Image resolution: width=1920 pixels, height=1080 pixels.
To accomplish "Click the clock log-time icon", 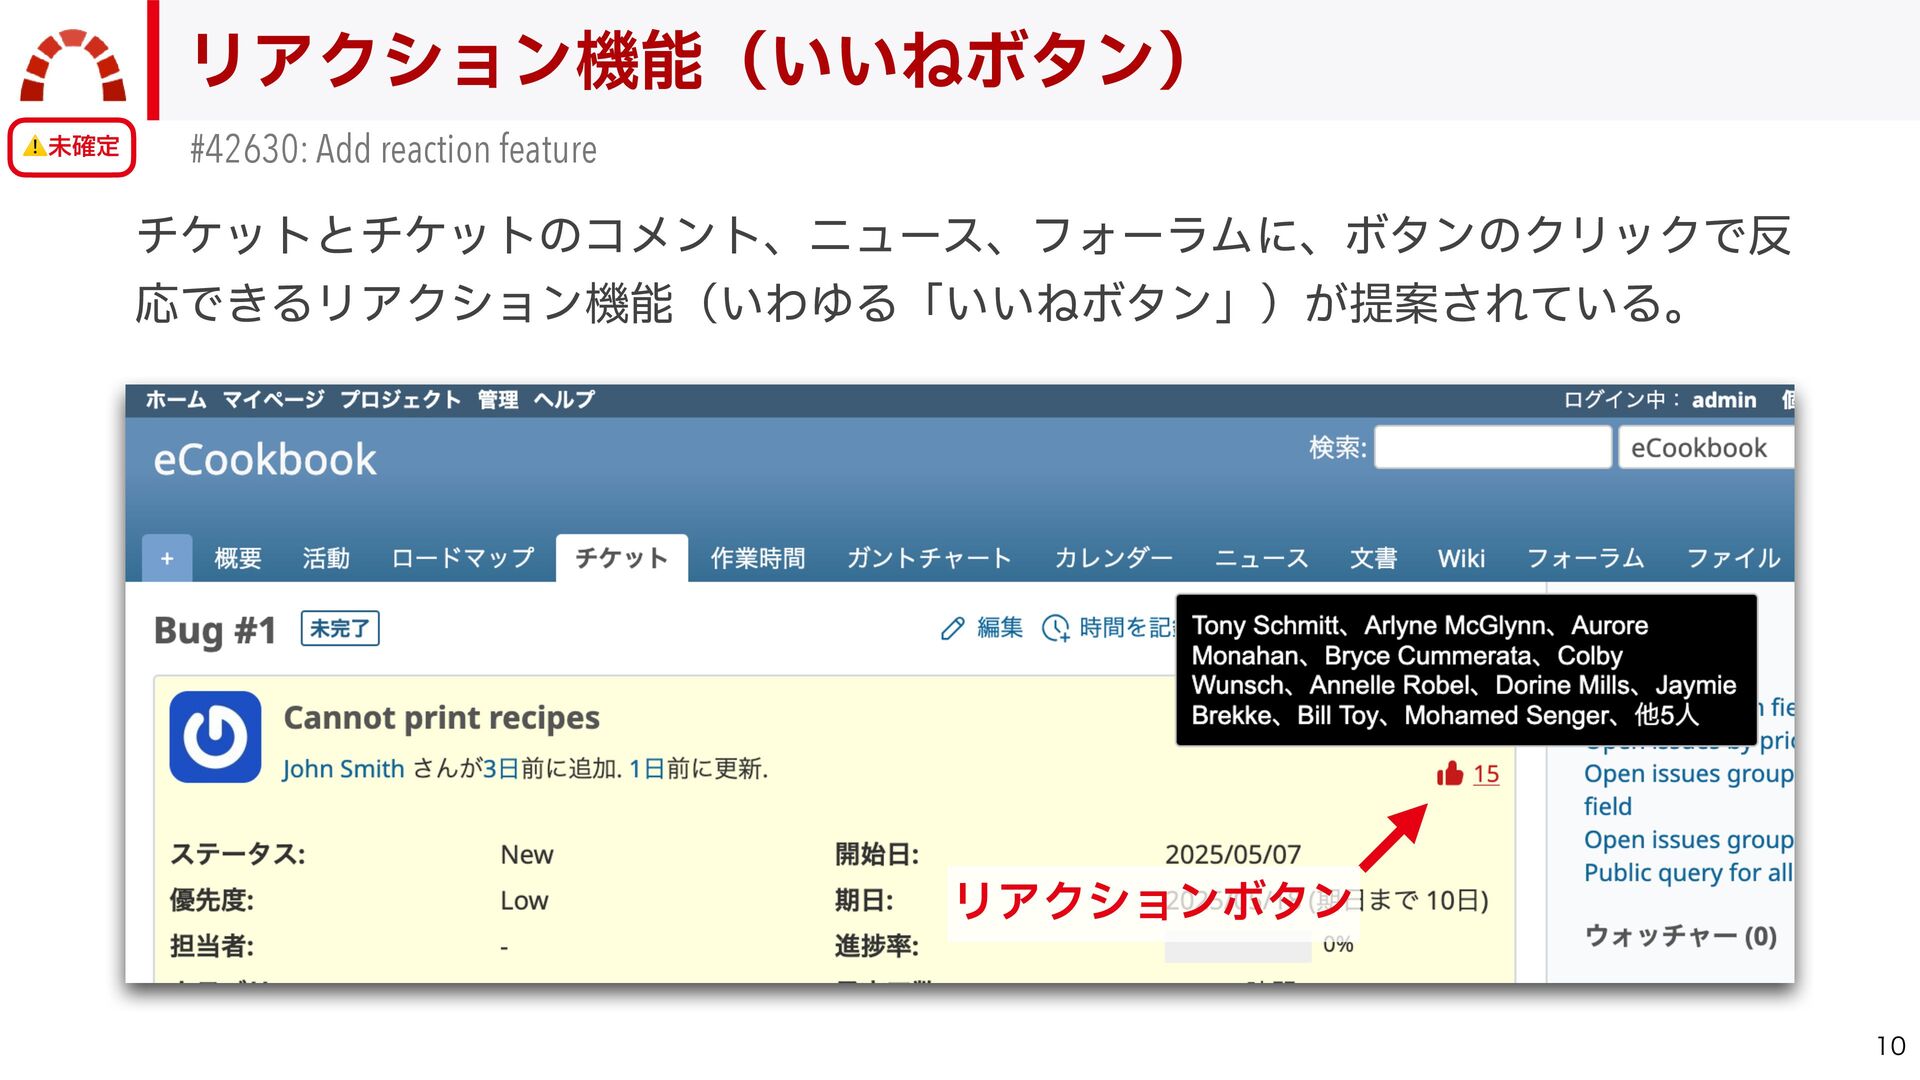I will click(1055, 628).
